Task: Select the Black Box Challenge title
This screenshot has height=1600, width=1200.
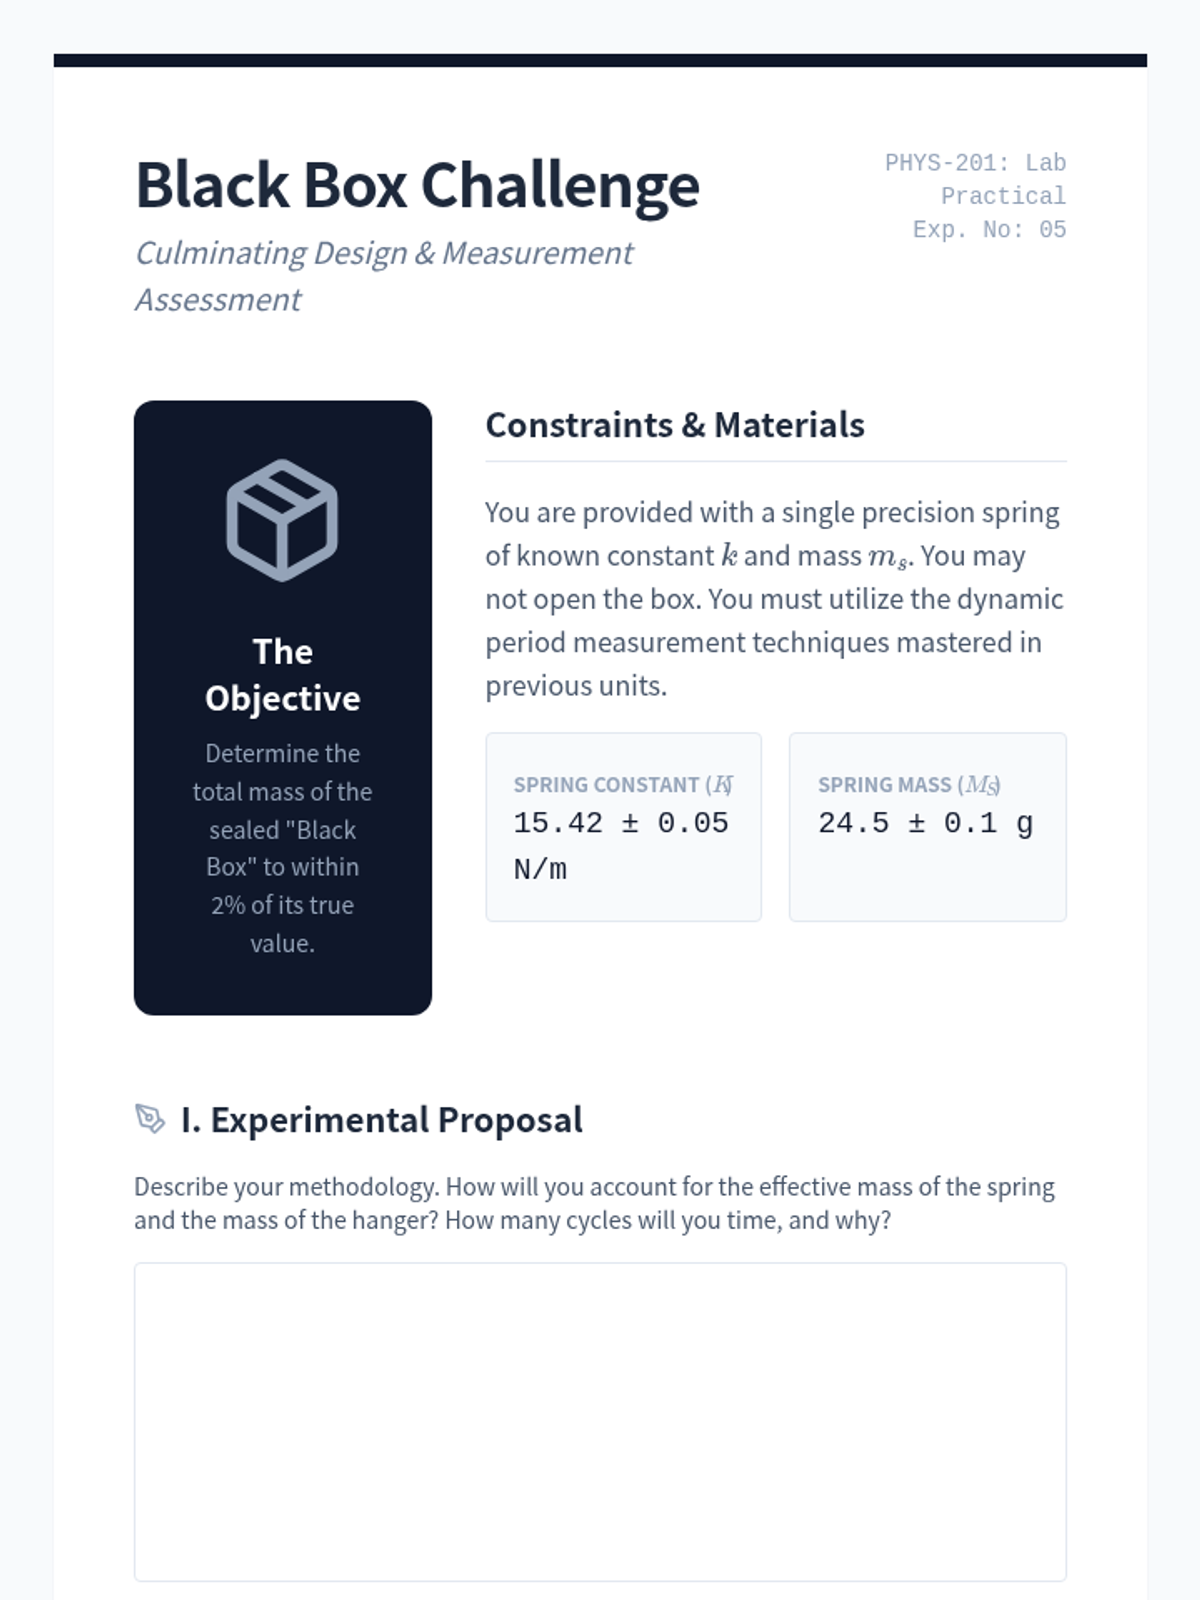Action: coord(418,186)
